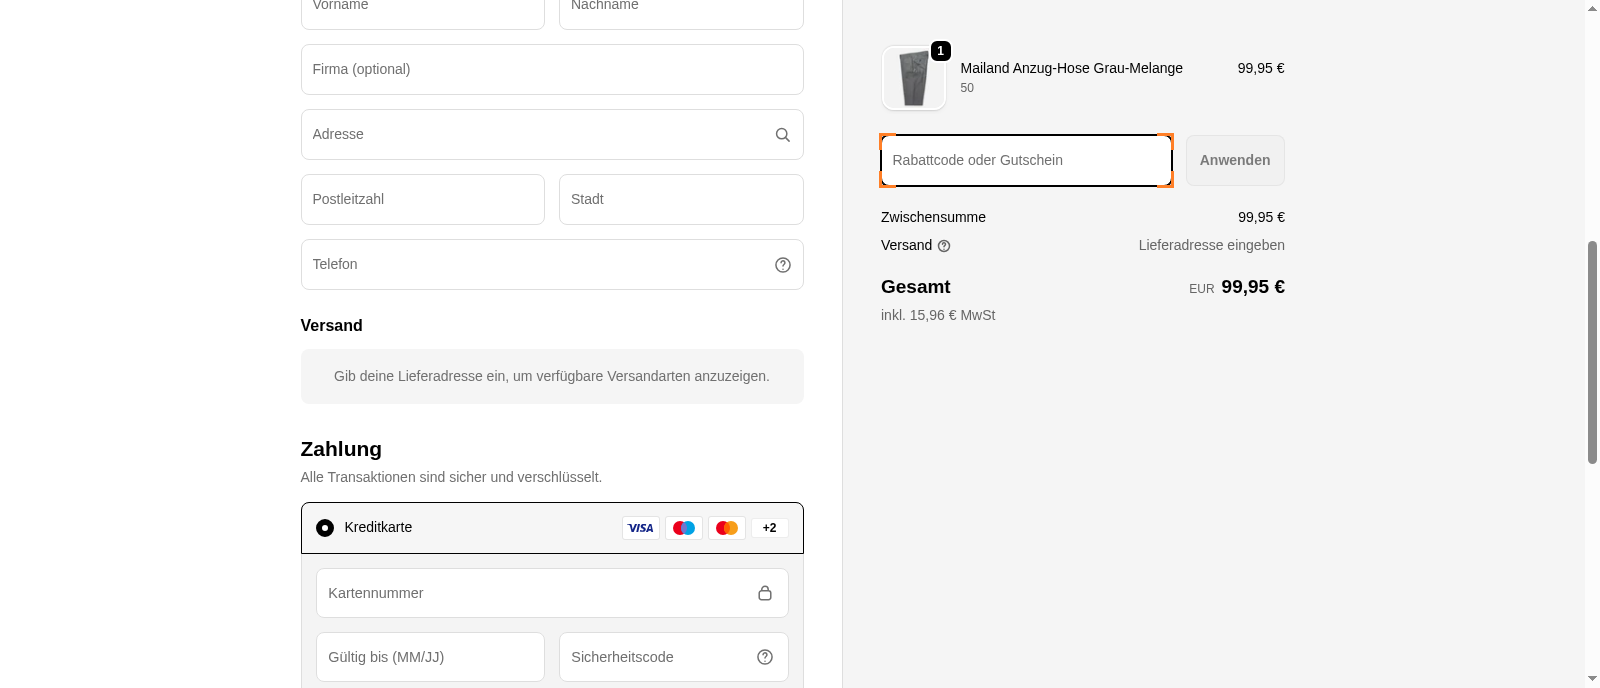Select the Stadt input field

(681, 199)
